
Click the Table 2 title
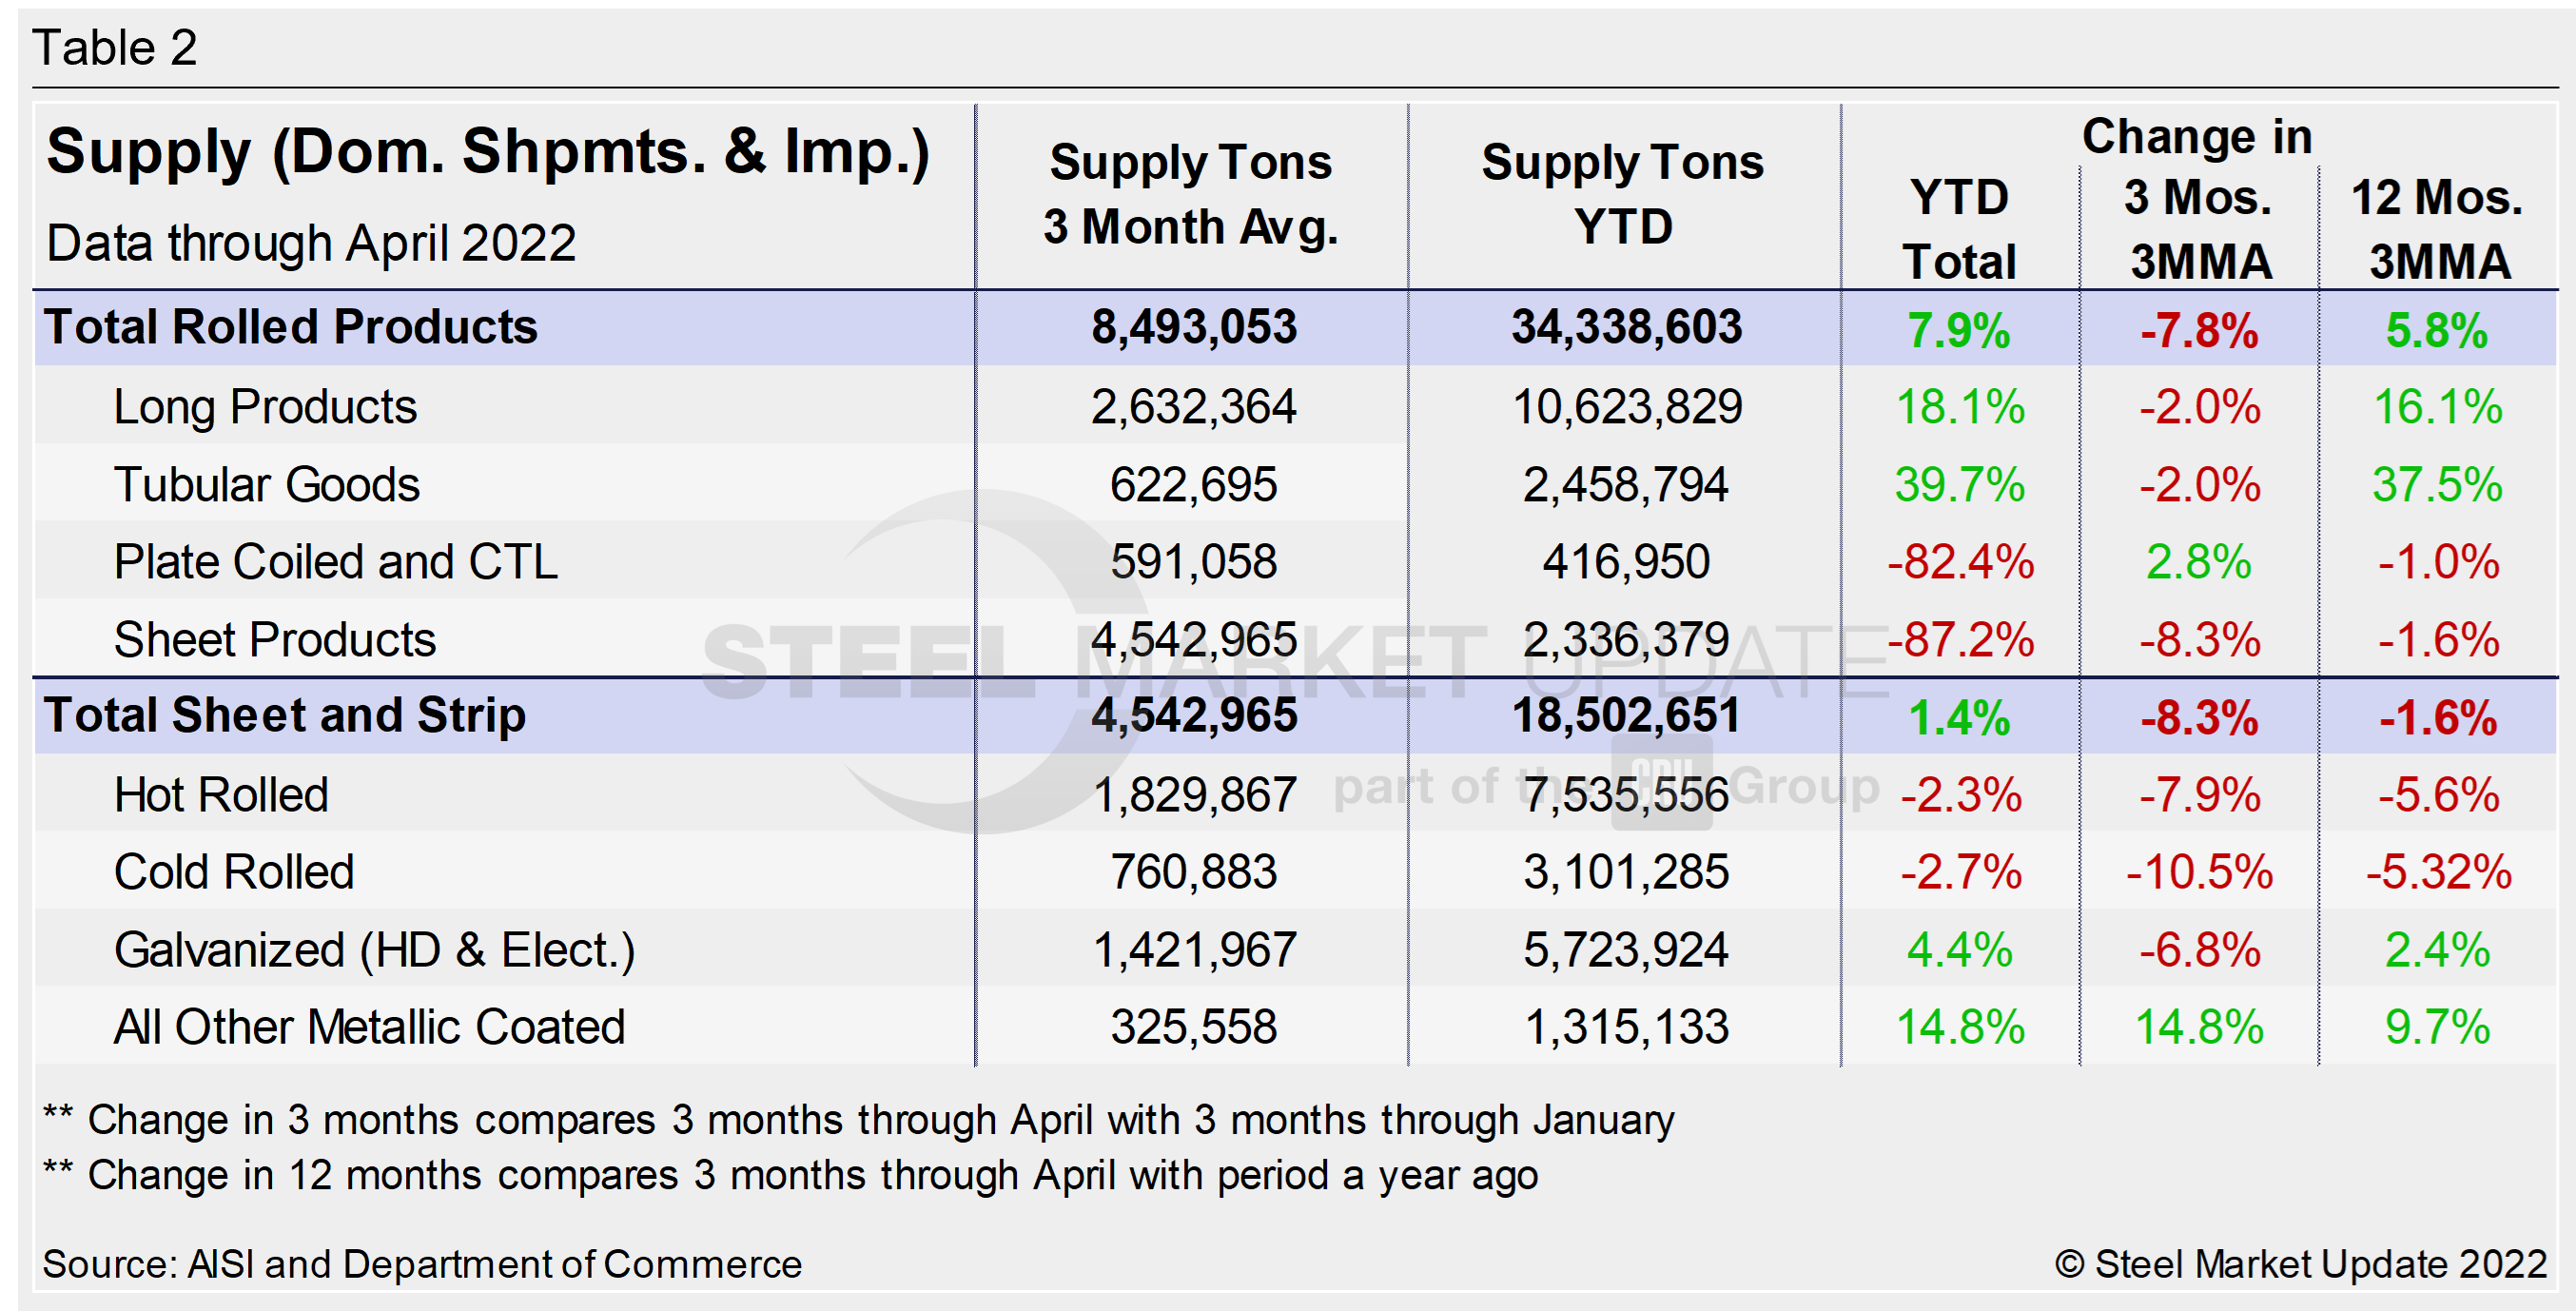click(115, 46)
